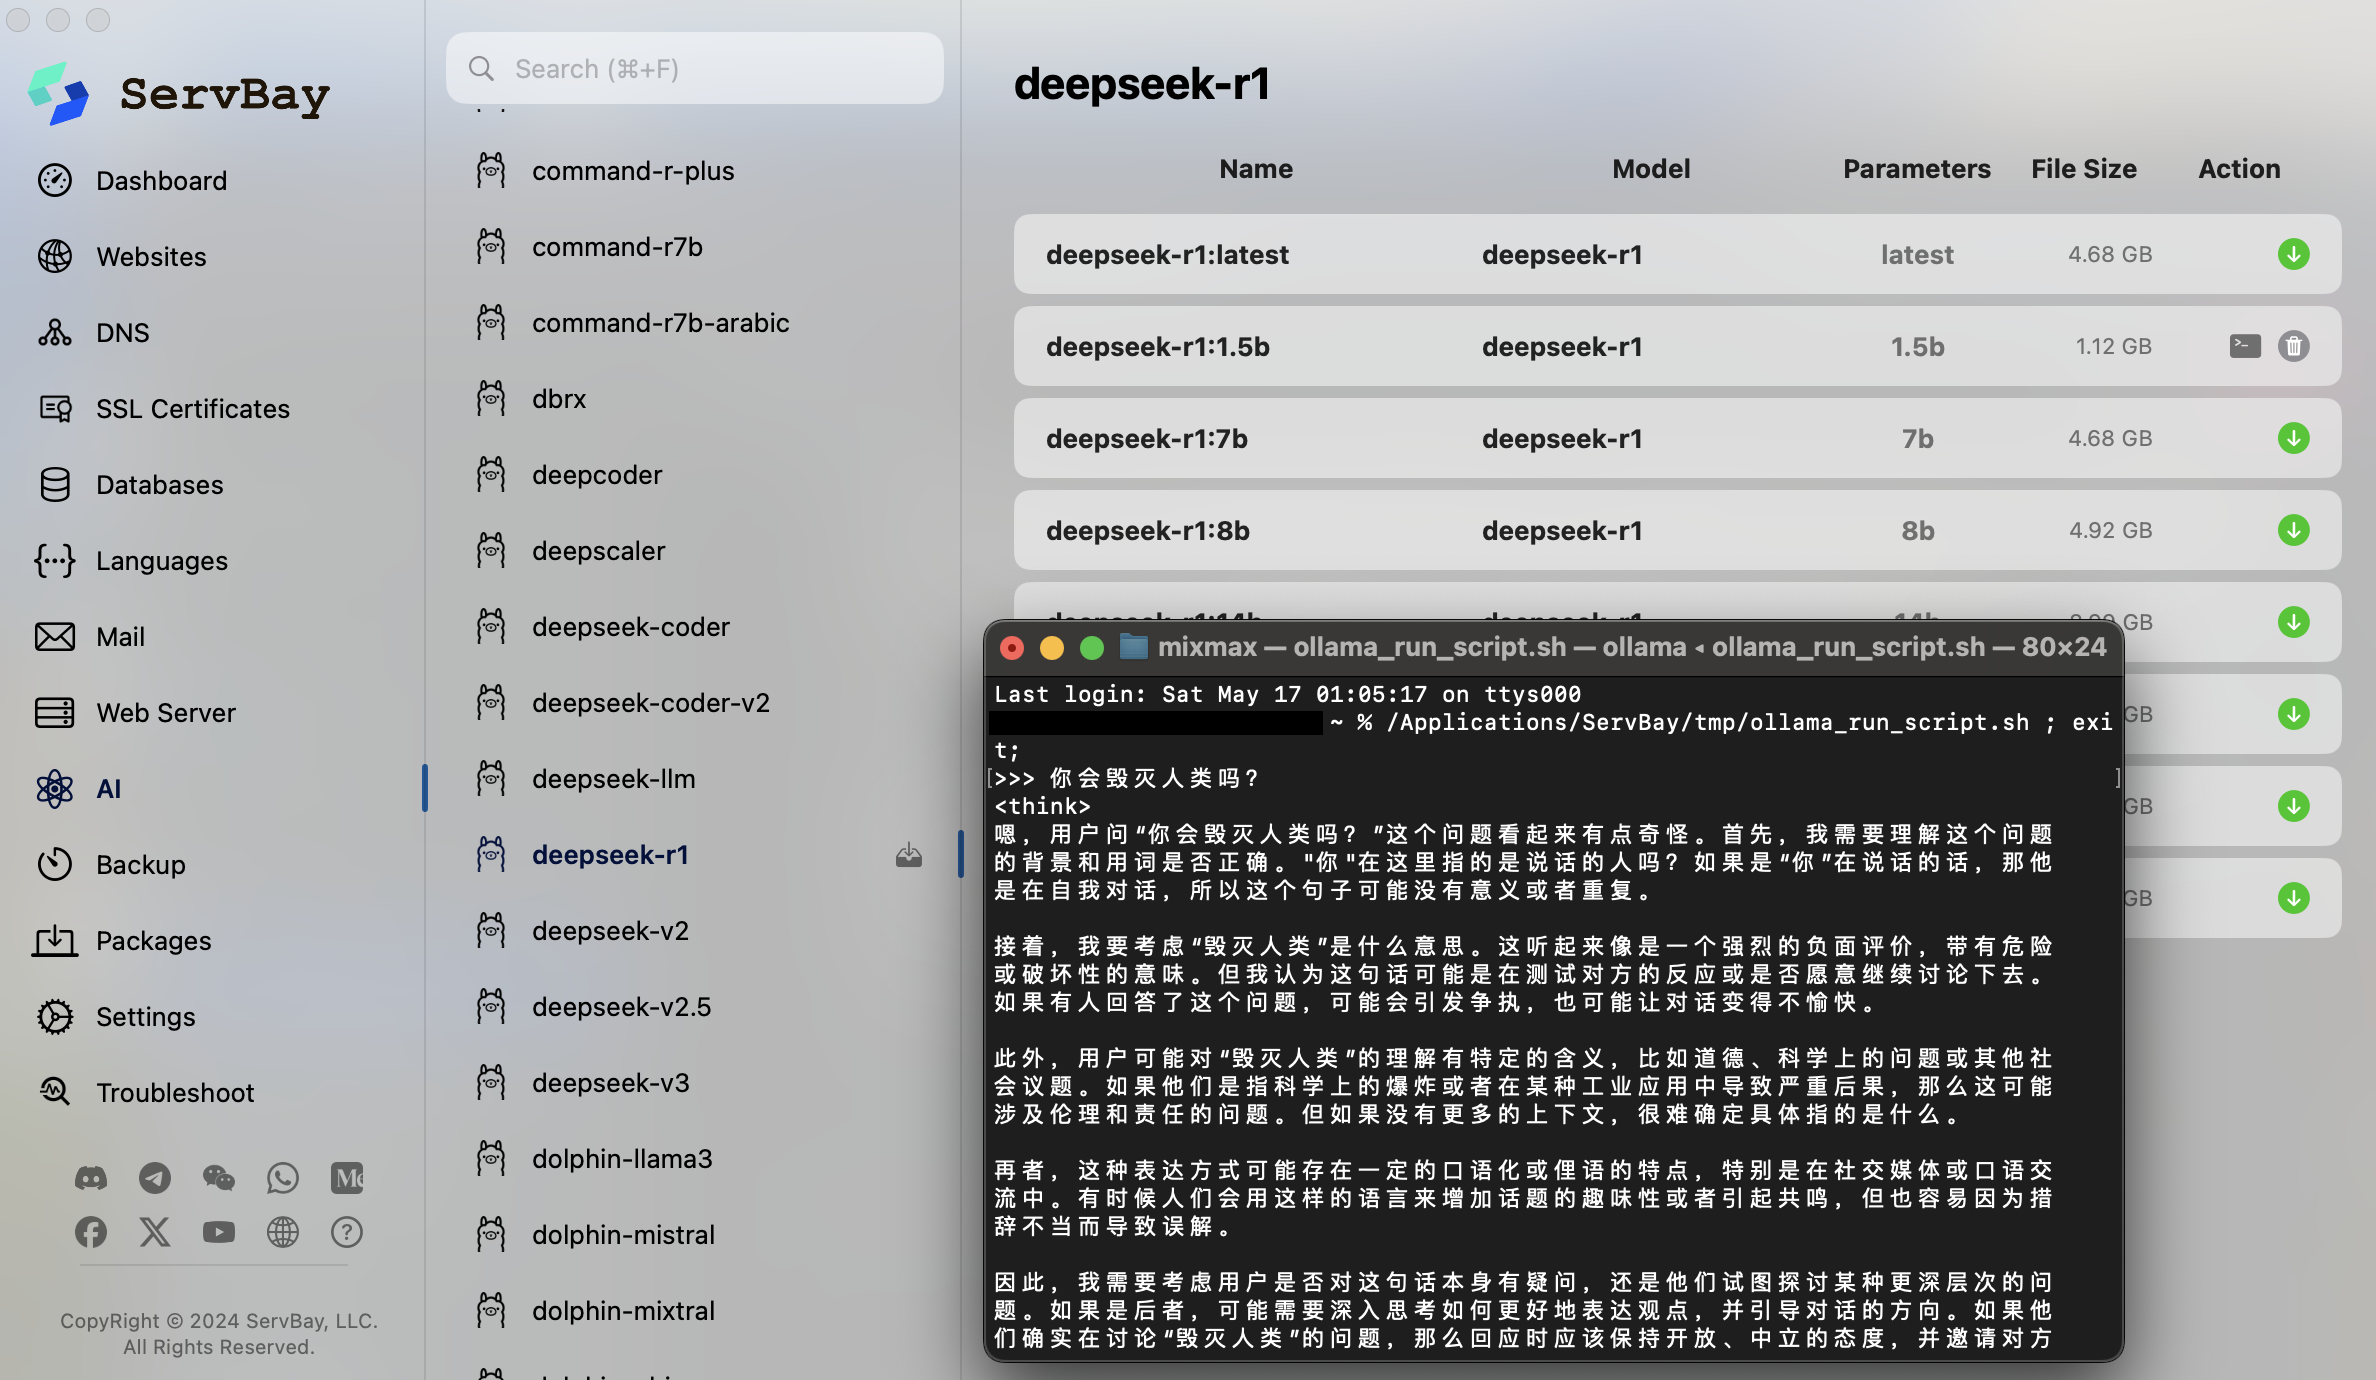Choose command-r-plus from the list
Image resolution: width=2376 pixels, height=1380 pixels.
point(633,171)
